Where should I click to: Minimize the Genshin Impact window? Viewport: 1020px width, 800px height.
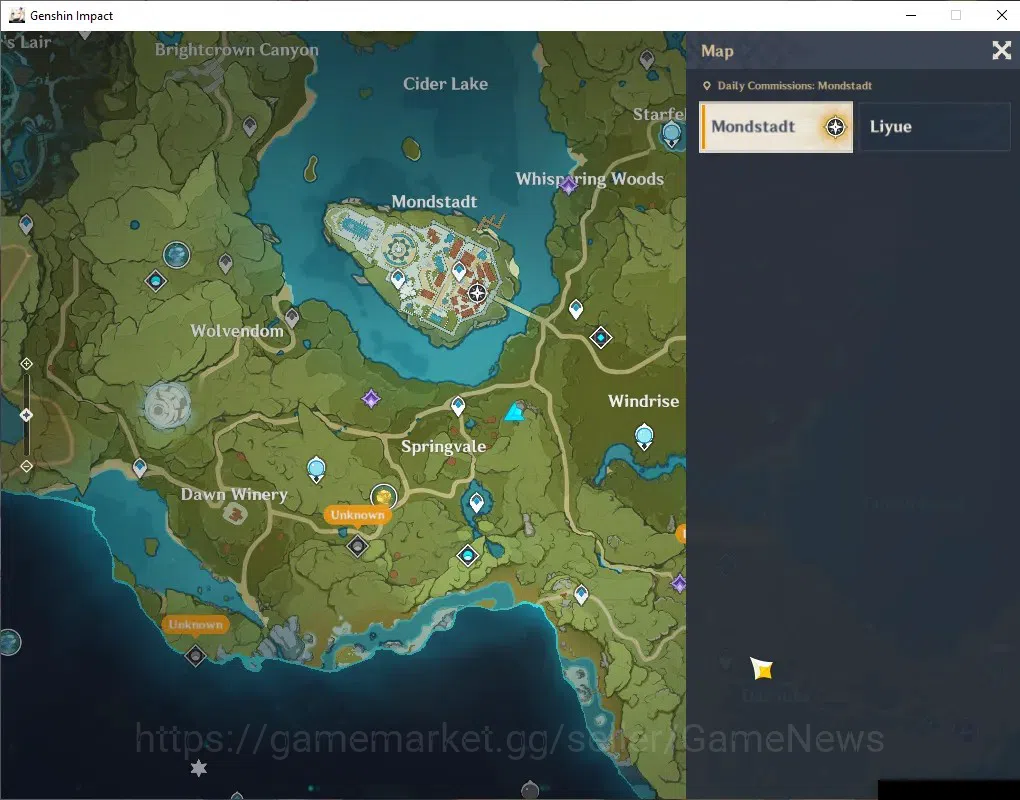coord(911,15)
